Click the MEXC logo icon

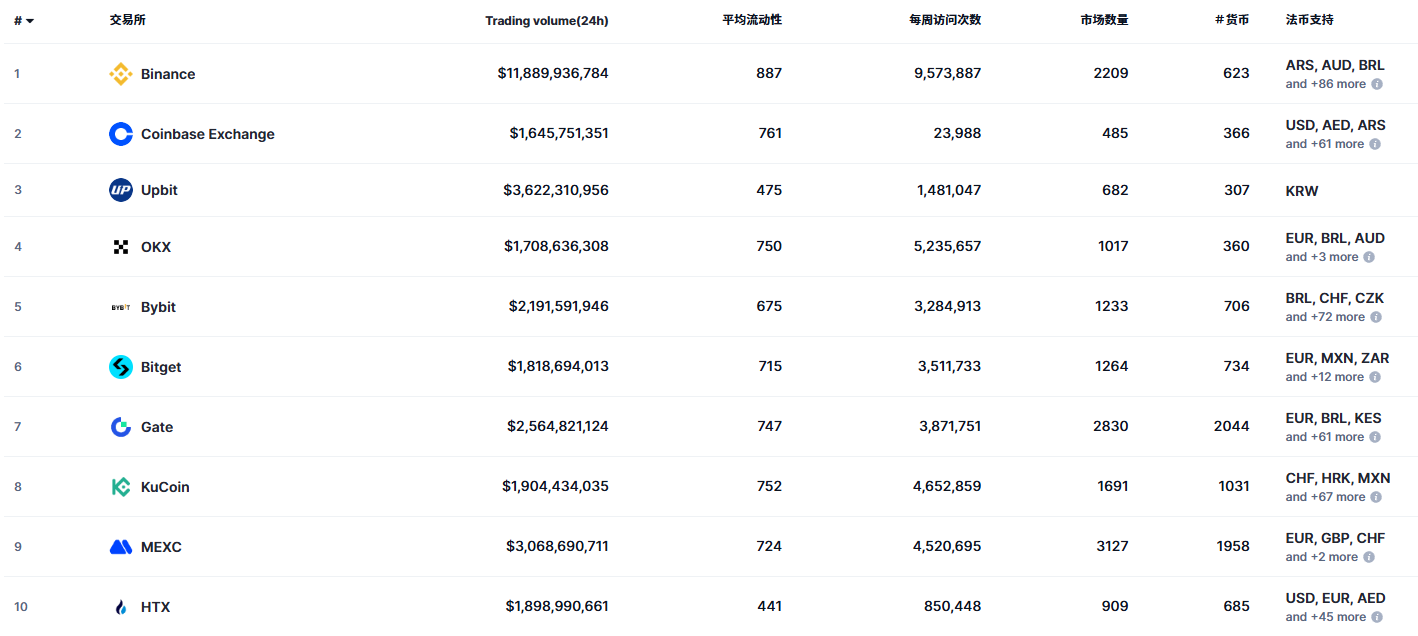pos(120,547)
